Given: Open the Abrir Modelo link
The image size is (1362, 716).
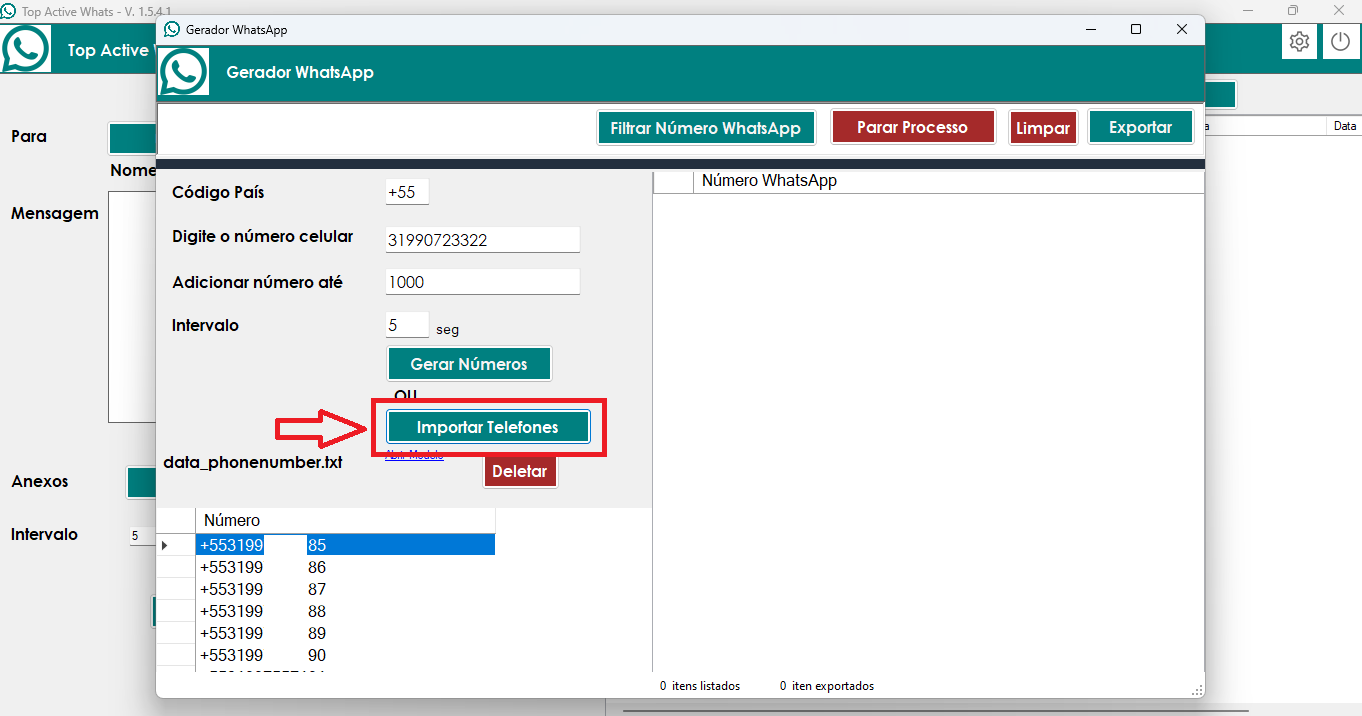Looking at the screenshot, I should (x=414, y=455).
